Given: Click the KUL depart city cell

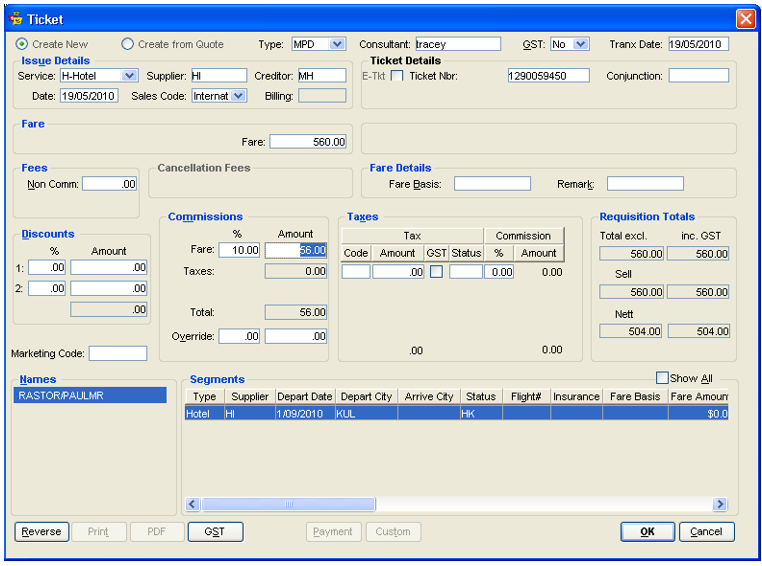Looking at the screenshot, I should 366,414.
